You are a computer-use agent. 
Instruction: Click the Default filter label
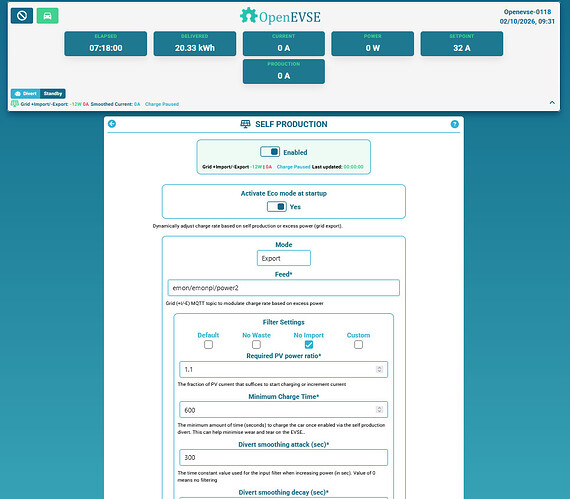[x=208, y=335]
